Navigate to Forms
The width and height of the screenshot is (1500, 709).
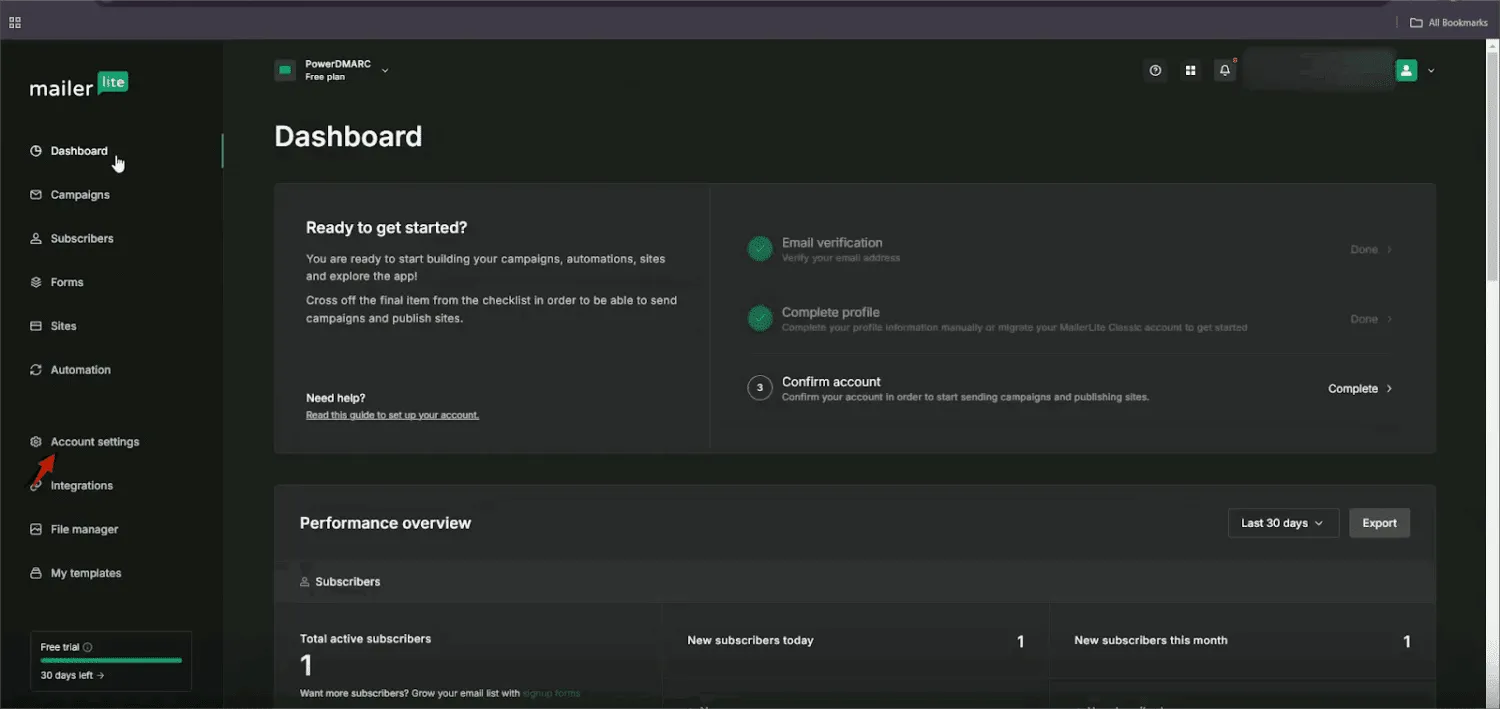click(x=67, y=282)
